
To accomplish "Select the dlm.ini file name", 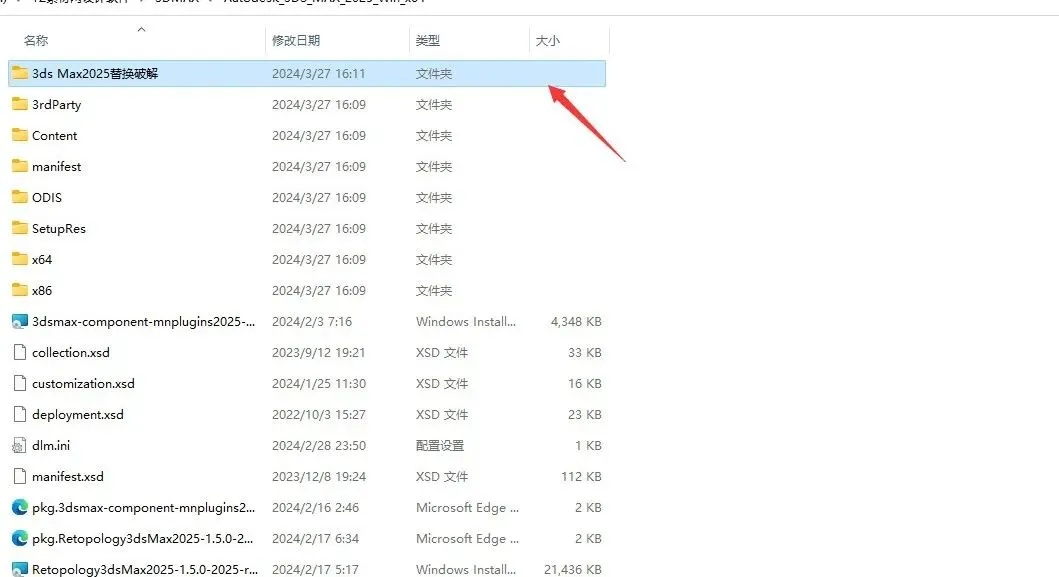I will click(51, 446).
